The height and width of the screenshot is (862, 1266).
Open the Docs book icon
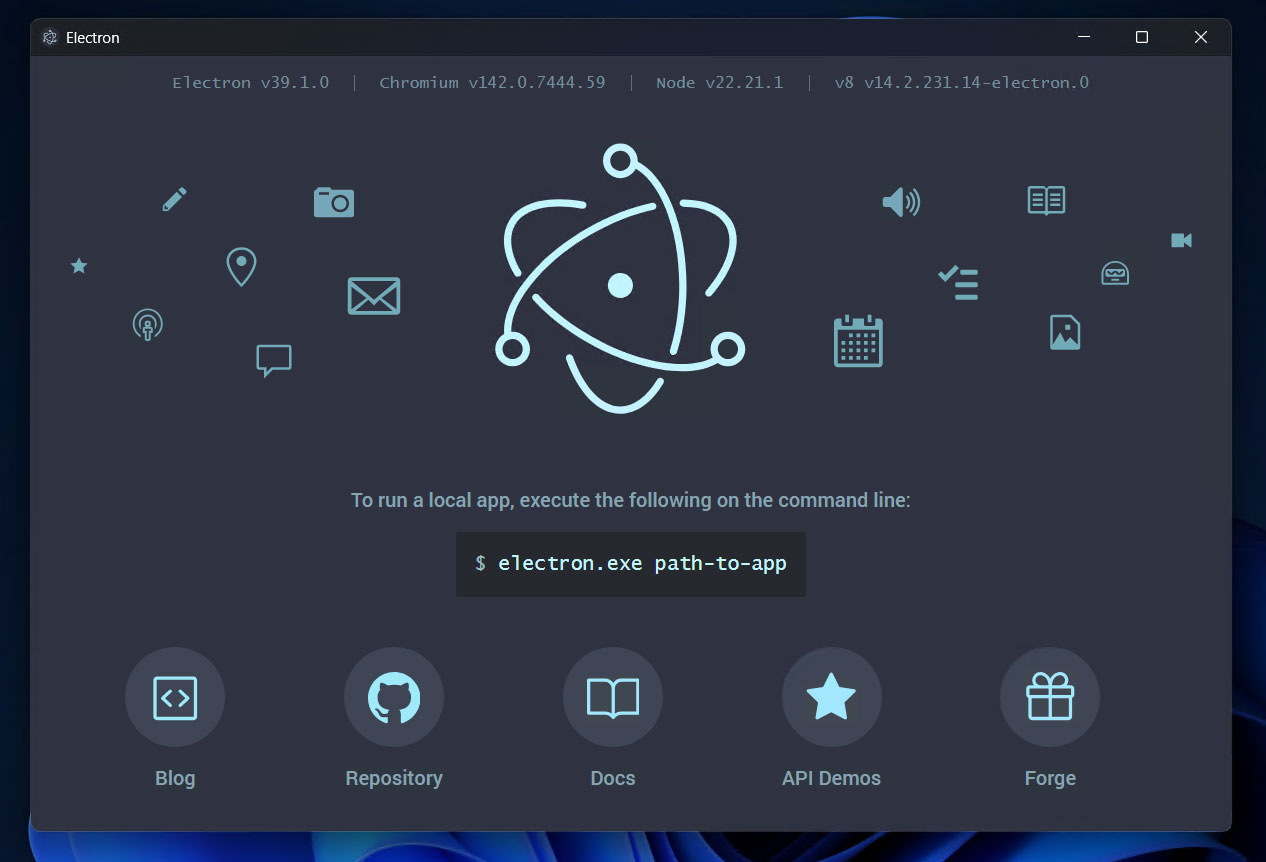613,697
